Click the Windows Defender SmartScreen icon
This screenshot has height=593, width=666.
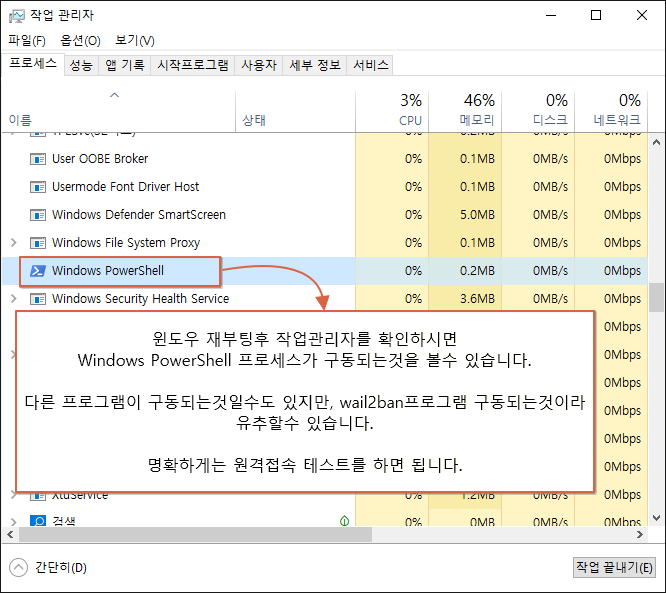(38, 215)
